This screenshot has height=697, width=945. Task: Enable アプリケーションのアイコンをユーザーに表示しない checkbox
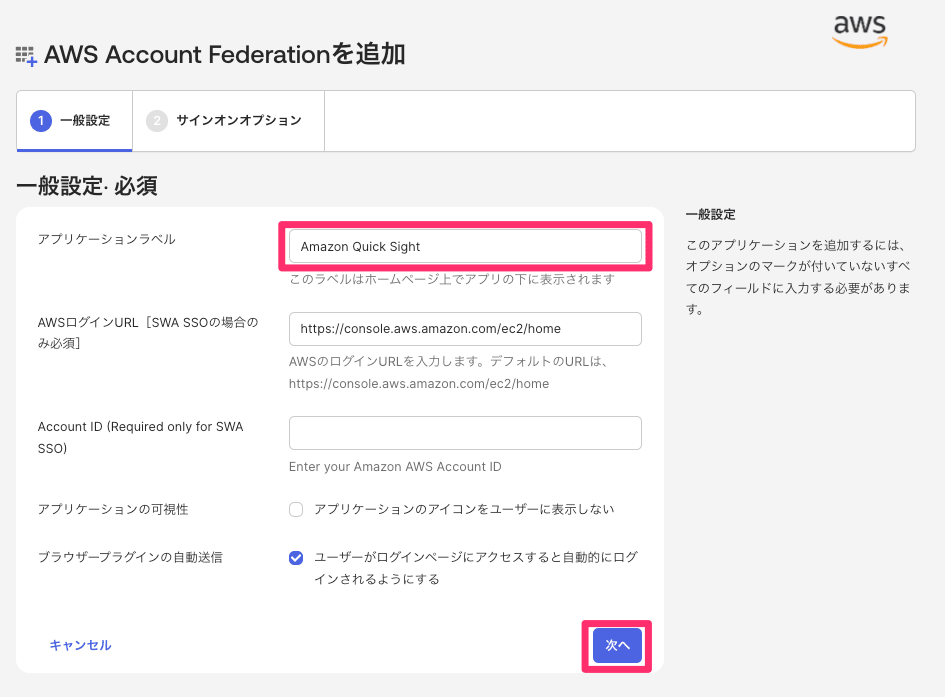coord(296,510)
